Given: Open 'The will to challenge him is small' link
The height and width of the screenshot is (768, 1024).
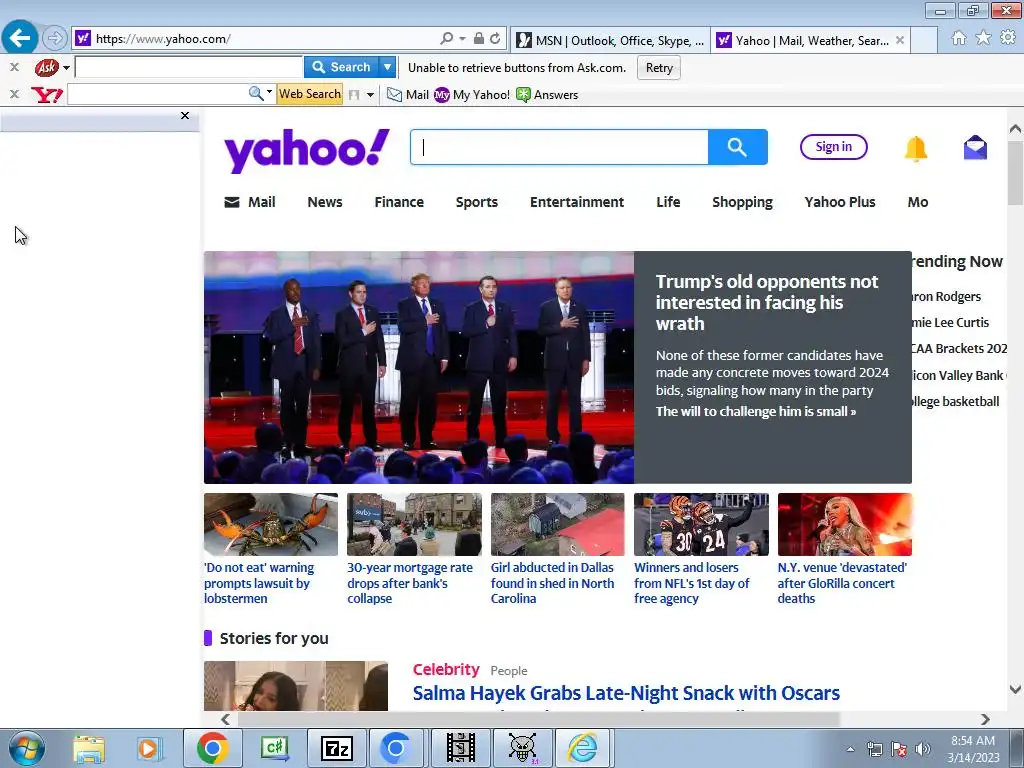Looking at the screenshot, I should (x=756, y=411).
